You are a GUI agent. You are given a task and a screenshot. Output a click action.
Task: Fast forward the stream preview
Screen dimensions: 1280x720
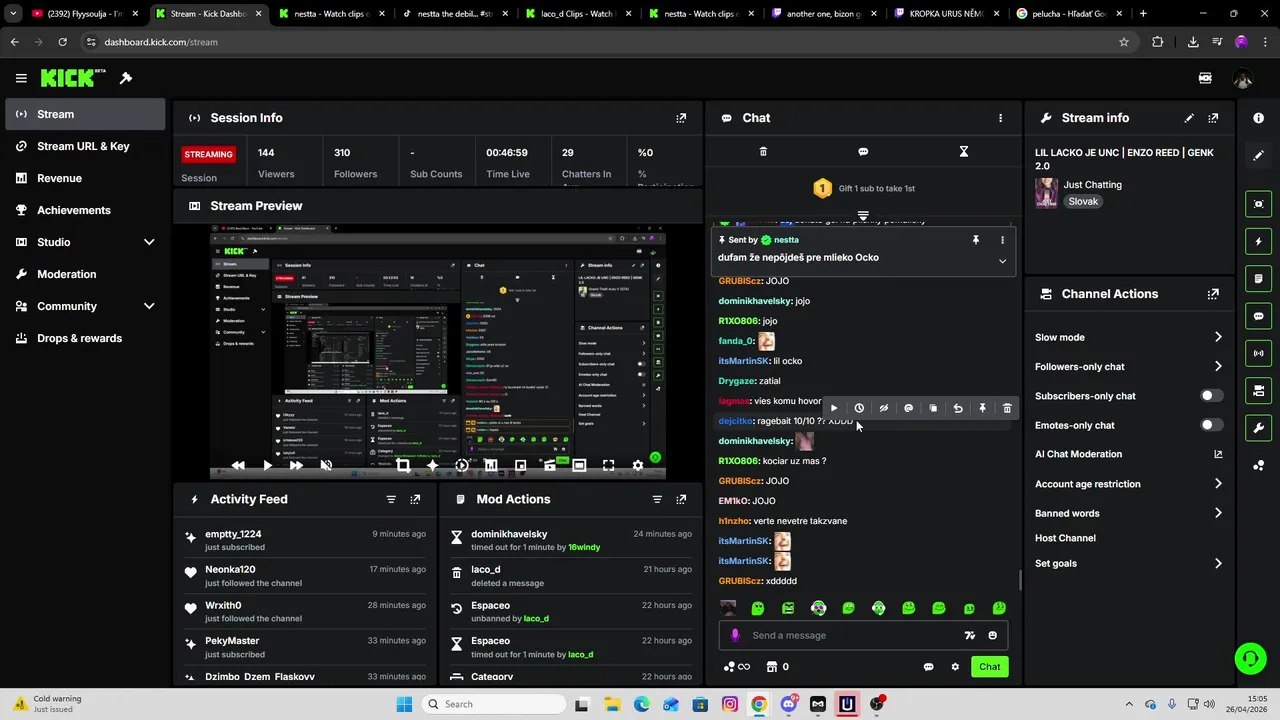tap(296, 465)
